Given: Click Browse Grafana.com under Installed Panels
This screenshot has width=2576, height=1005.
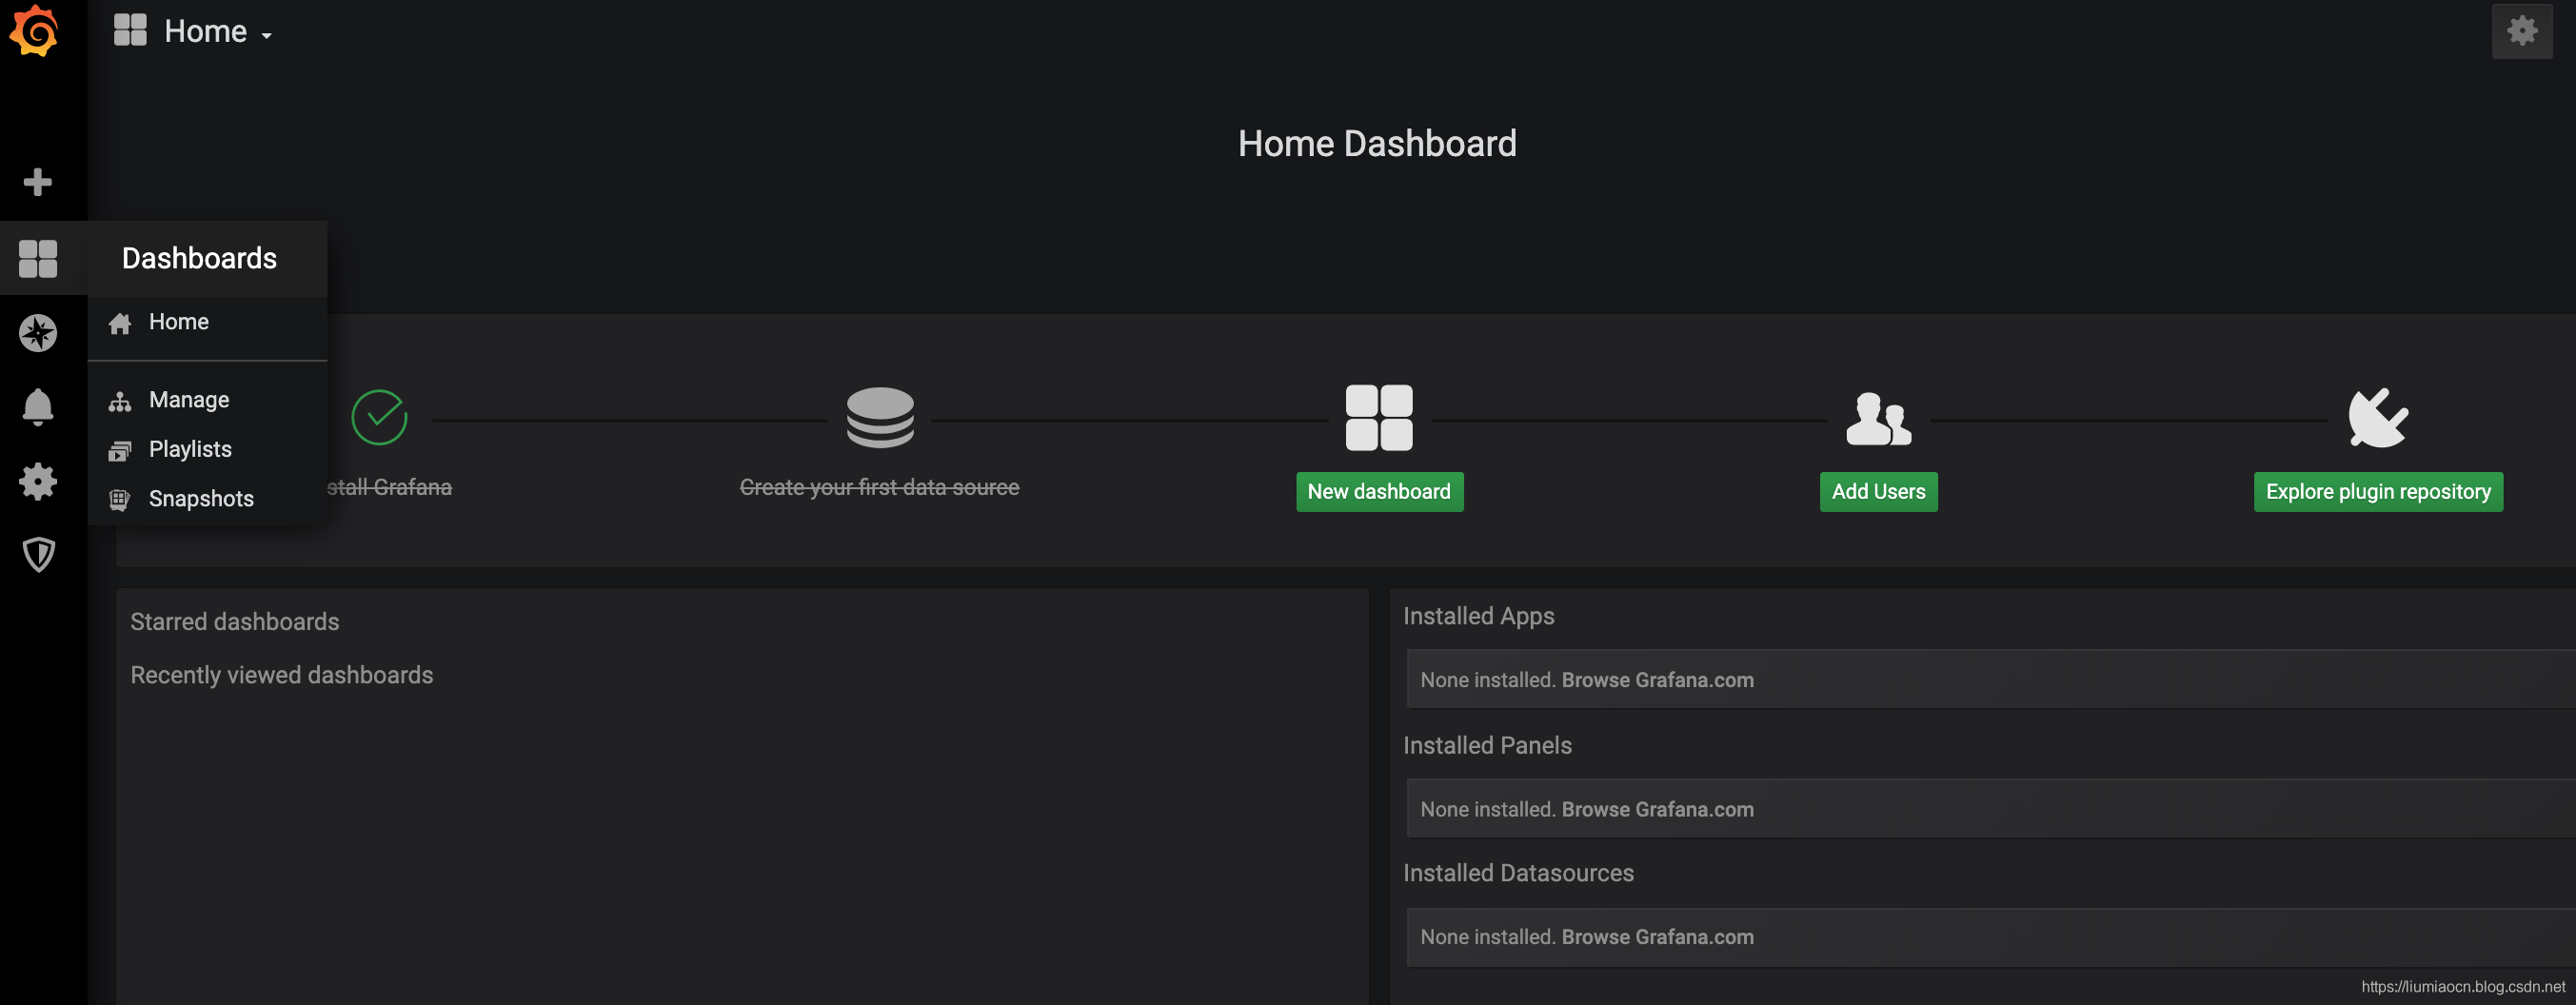Looking at the screenshot, I should pyautogui.click(x=1657, y=809).
